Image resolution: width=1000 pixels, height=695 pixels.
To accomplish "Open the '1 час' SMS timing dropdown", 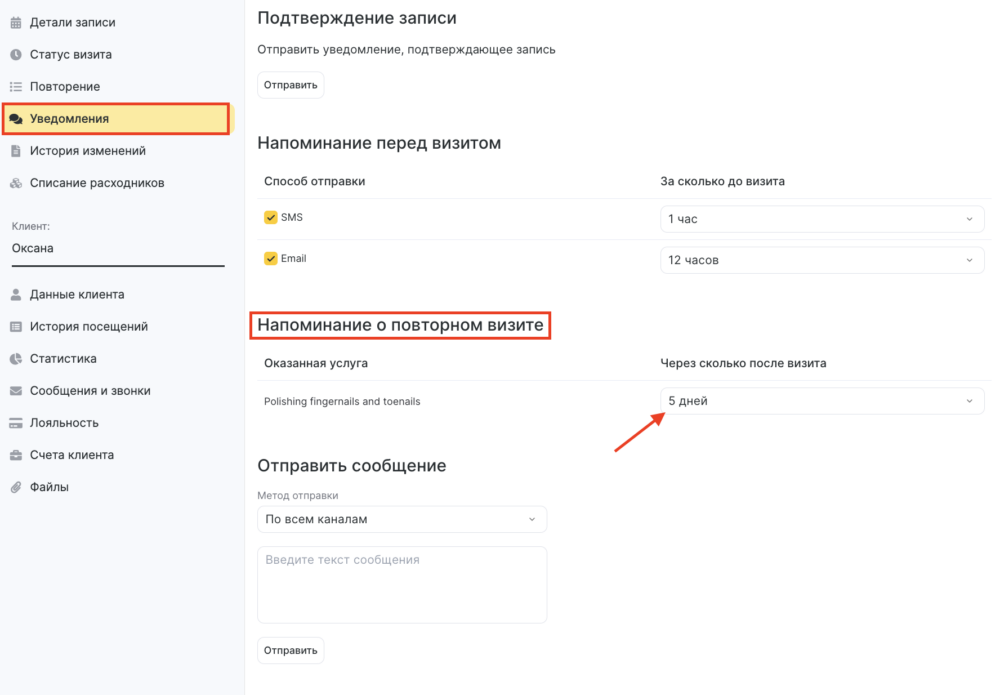I will 821,219.
